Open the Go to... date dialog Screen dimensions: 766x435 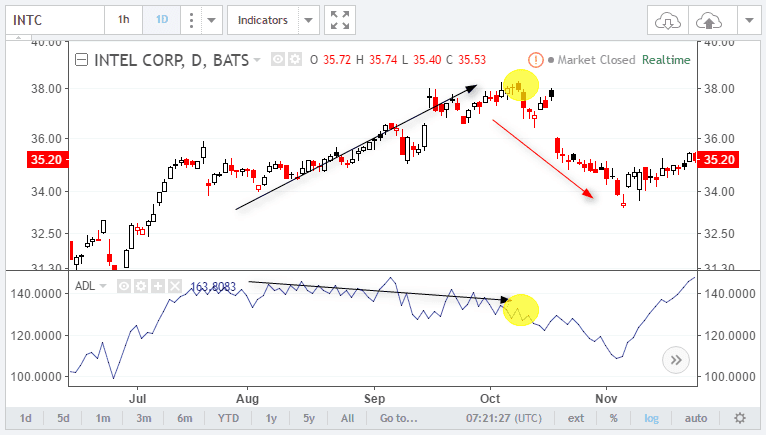click(x=399, y=418)
